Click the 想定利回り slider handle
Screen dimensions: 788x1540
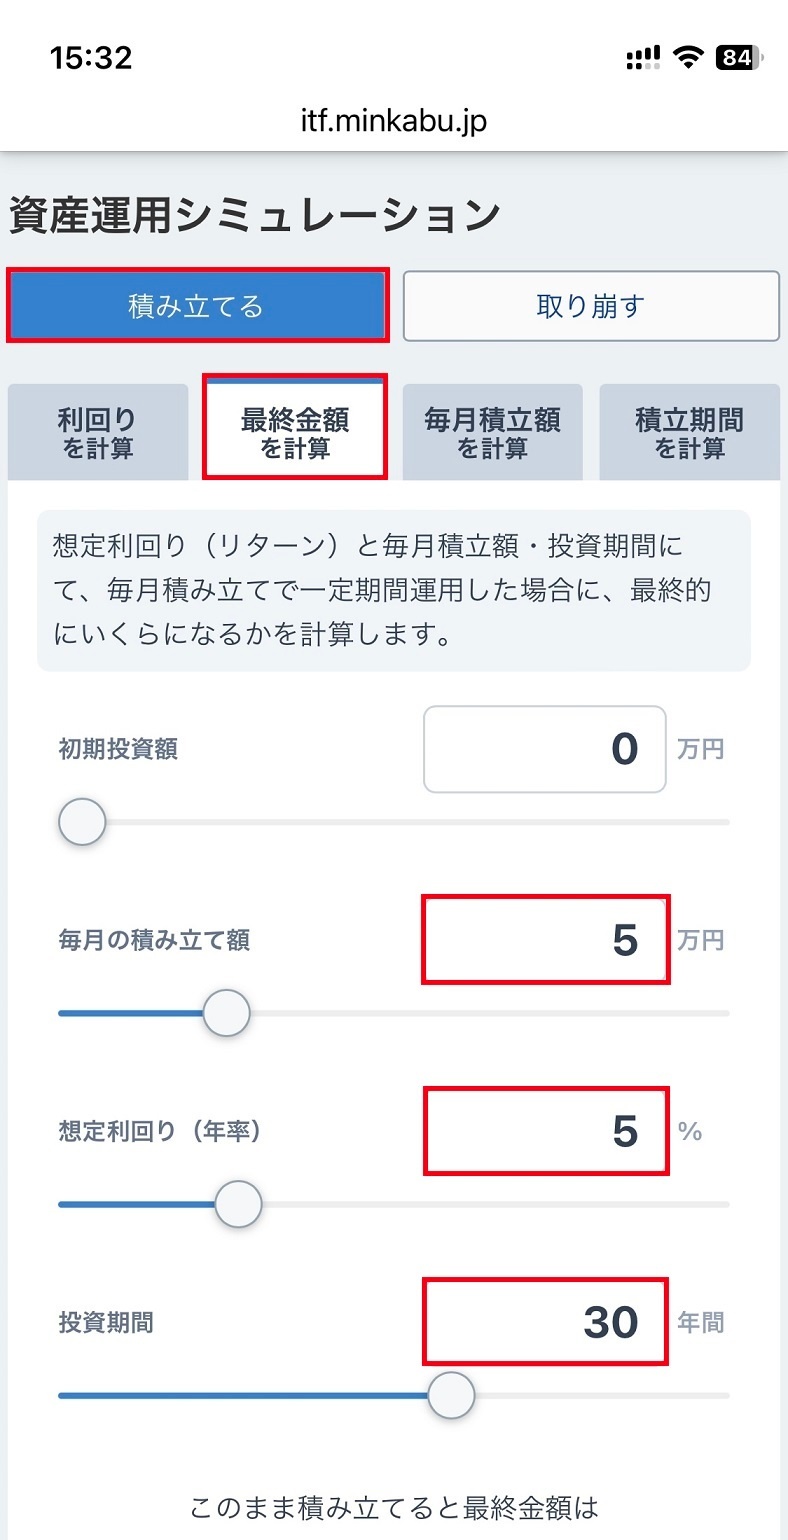point(238,1204)
